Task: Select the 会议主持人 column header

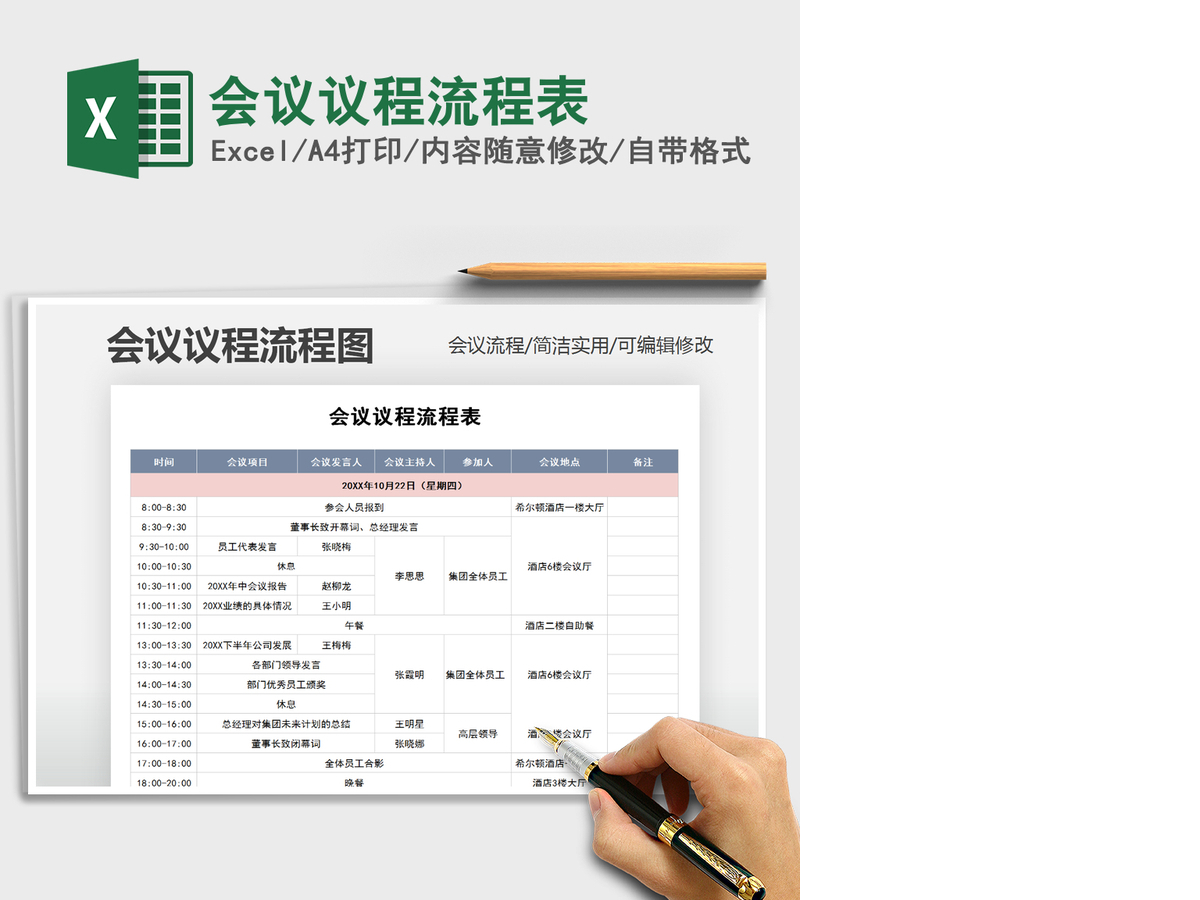Action: point(410,462)
